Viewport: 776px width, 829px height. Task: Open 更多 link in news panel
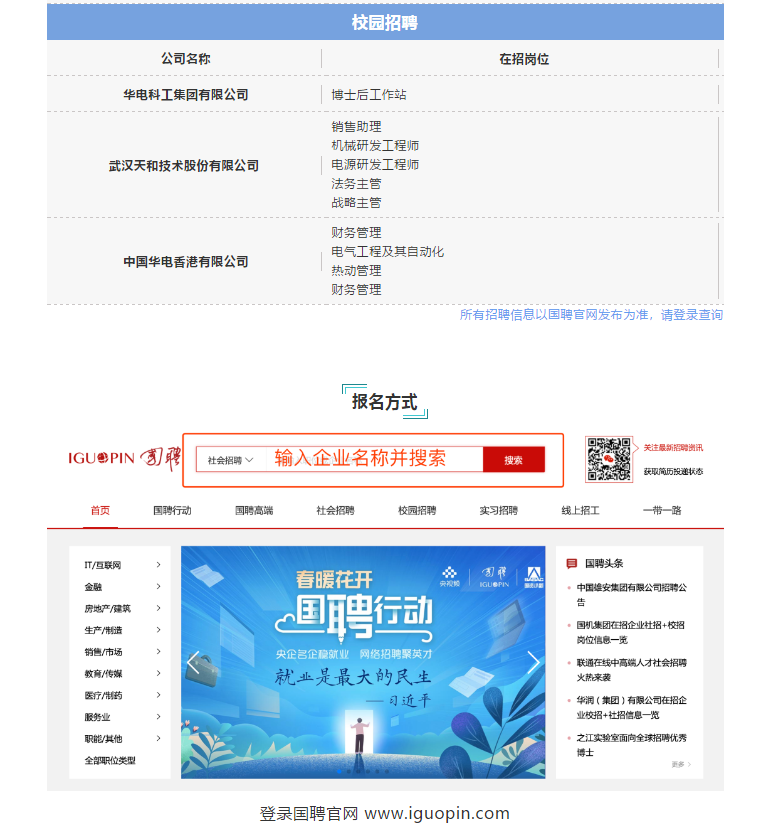[x=680, y=764]
